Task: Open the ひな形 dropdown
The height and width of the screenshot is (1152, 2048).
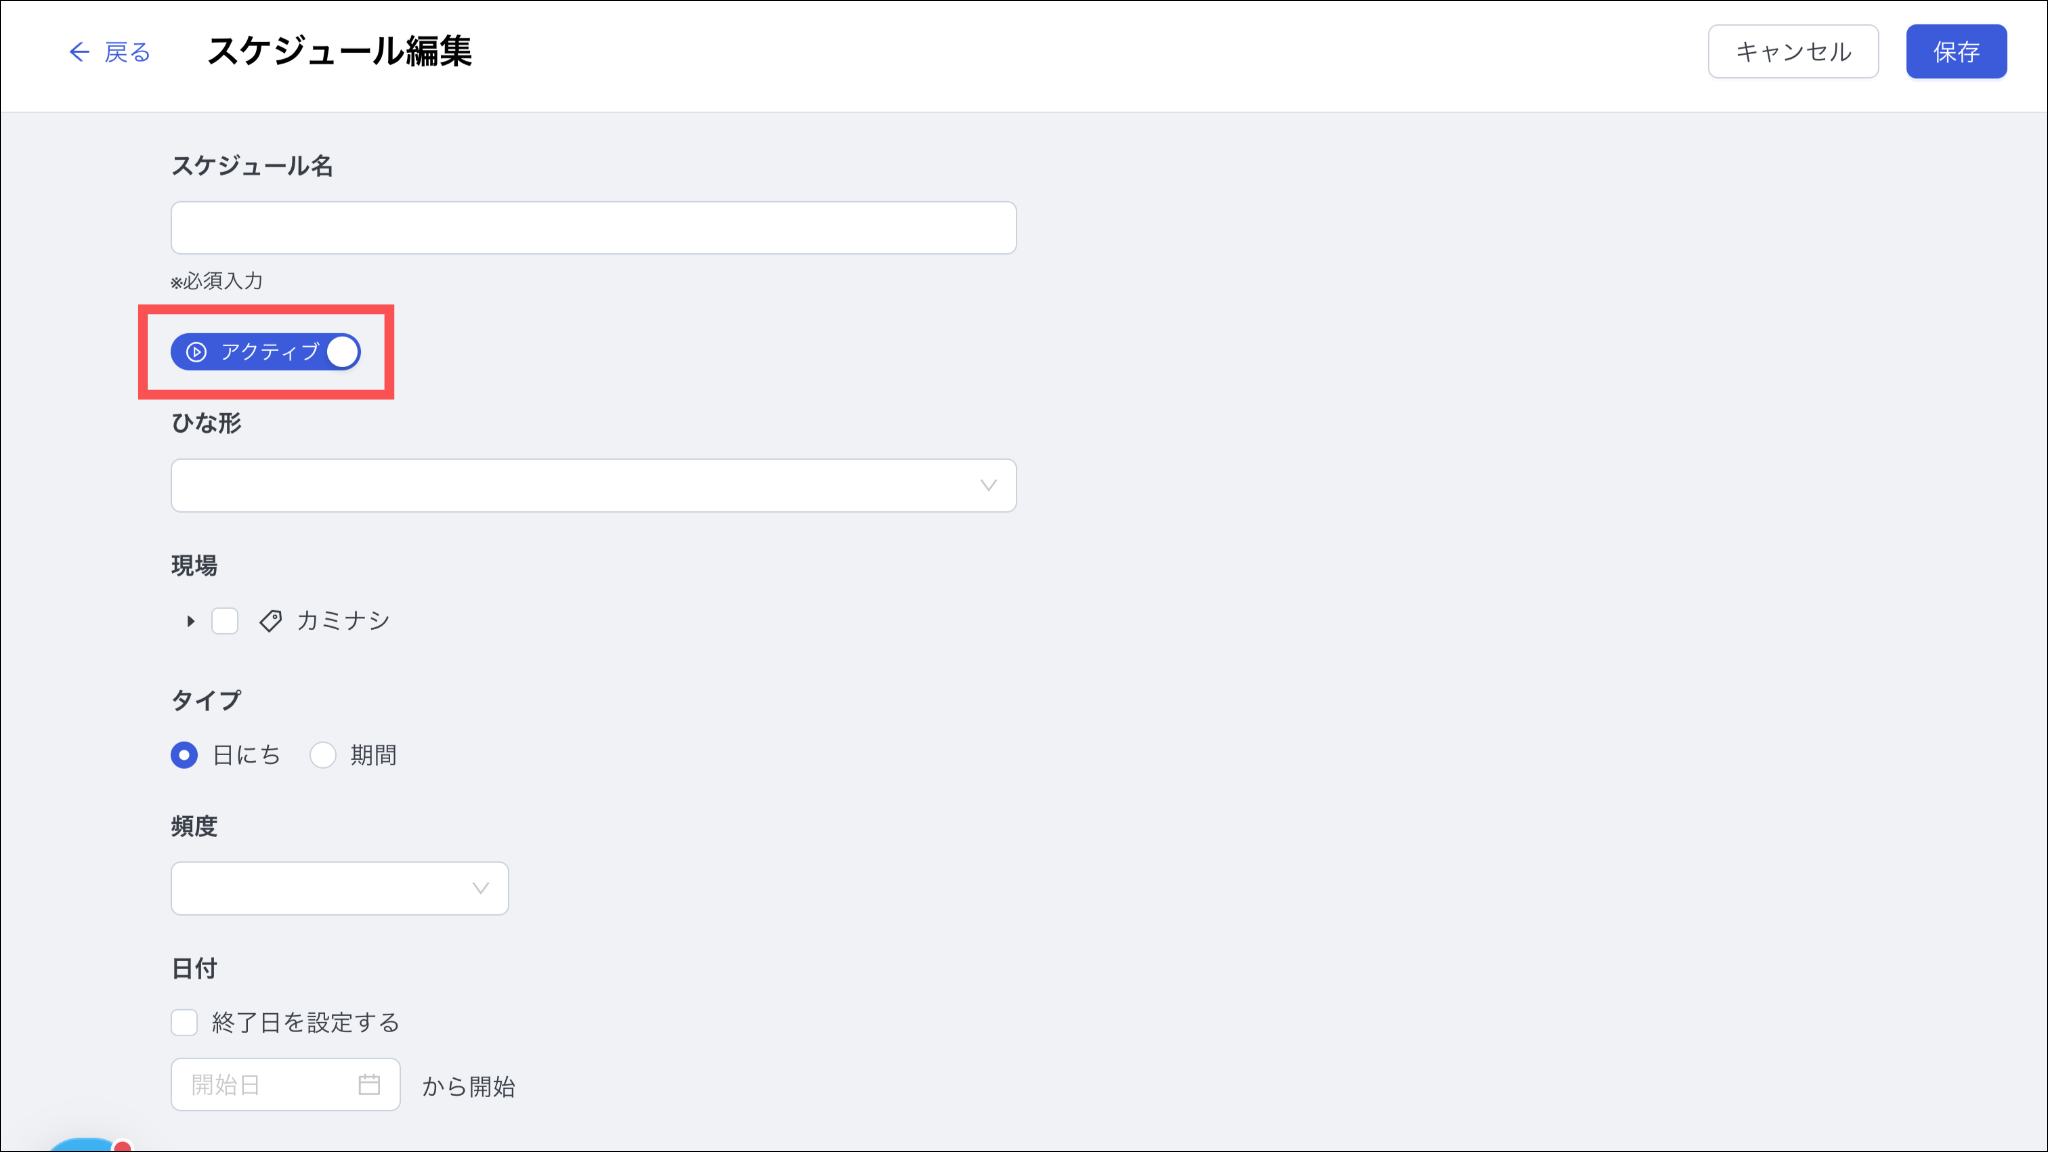Action: tap(593, 486)
